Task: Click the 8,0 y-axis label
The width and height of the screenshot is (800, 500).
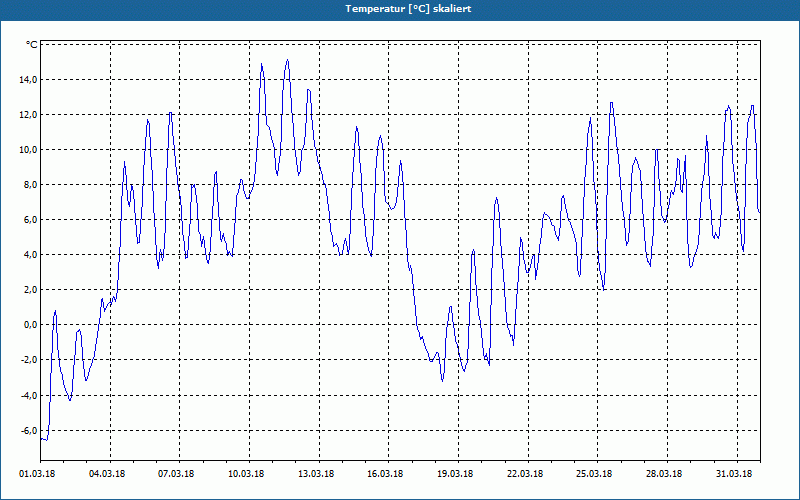Action: tap(30, 185)
